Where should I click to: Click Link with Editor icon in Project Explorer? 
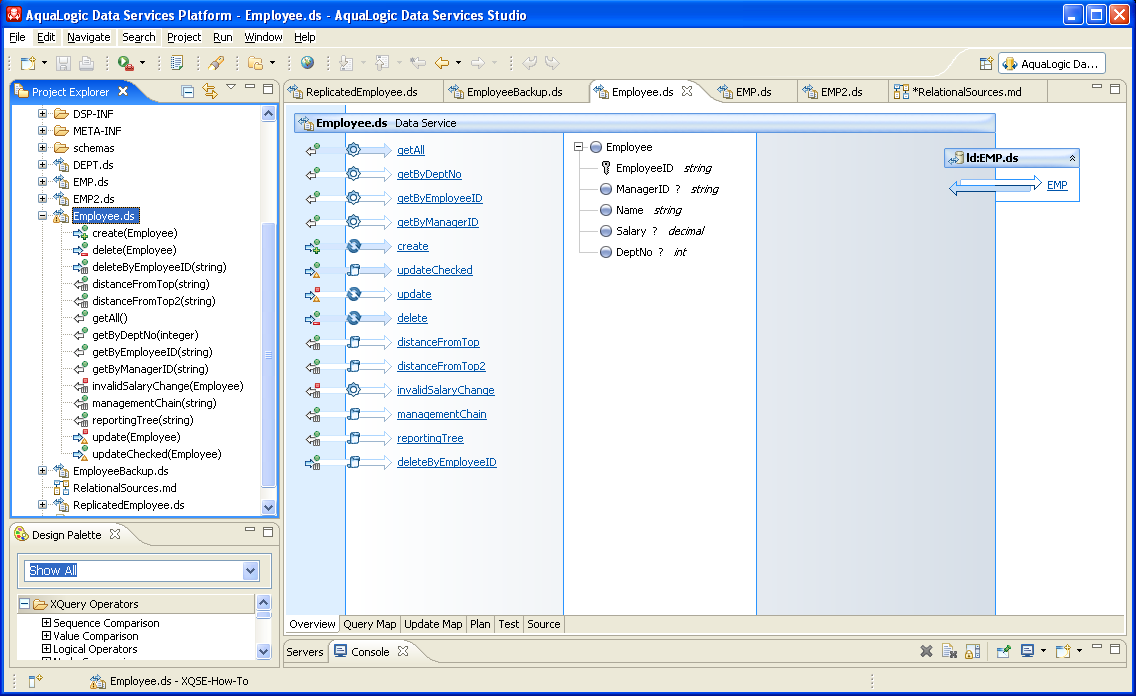click(210, 91)
